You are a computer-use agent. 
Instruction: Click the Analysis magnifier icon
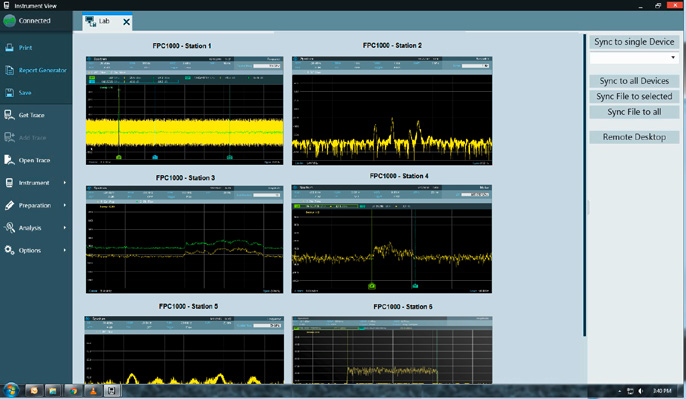(9, 228)
